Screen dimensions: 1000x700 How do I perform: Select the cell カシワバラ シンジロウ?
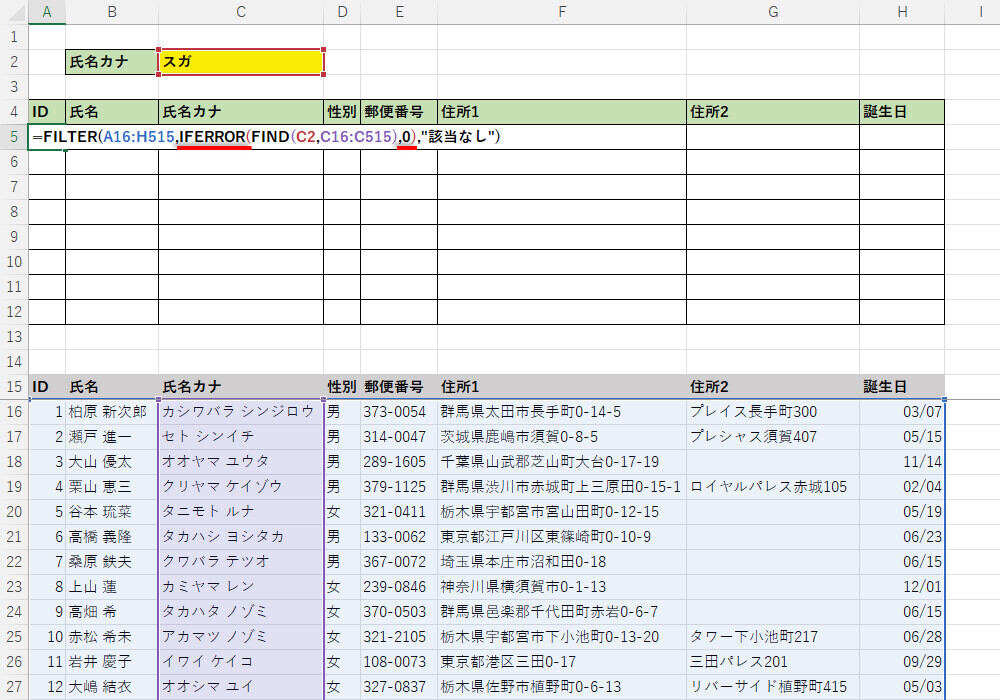pyautogui.click(x=241, y=412)
